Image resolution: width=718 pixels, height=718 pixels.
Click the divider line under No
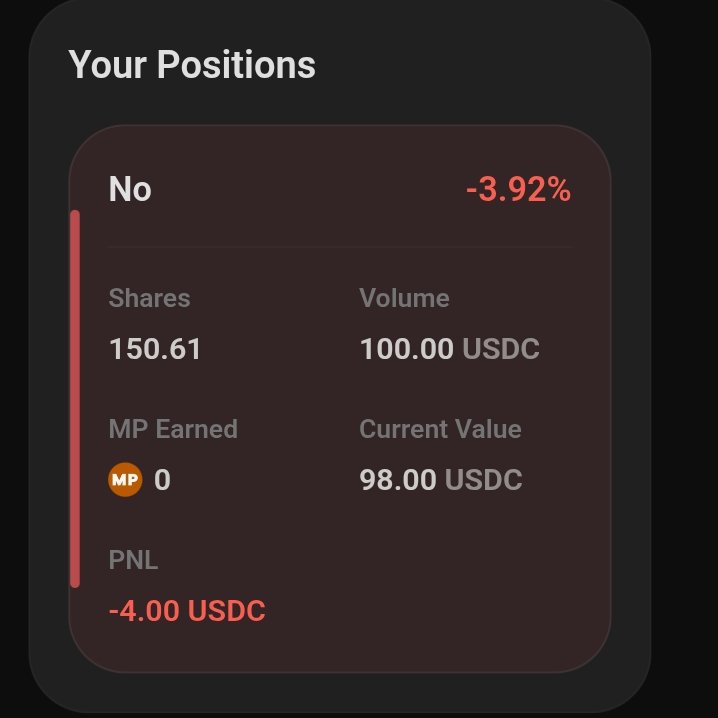tap(340, 247)
